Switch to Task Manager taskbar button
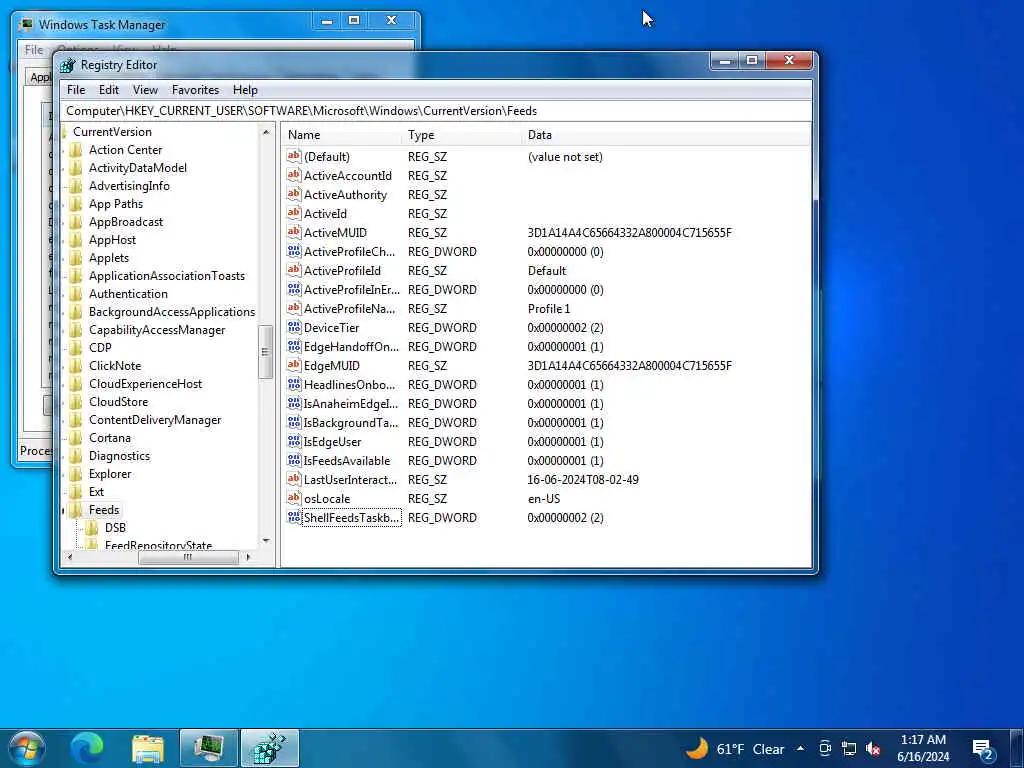Screen dimensions: 1024x768 coord(209,748)
